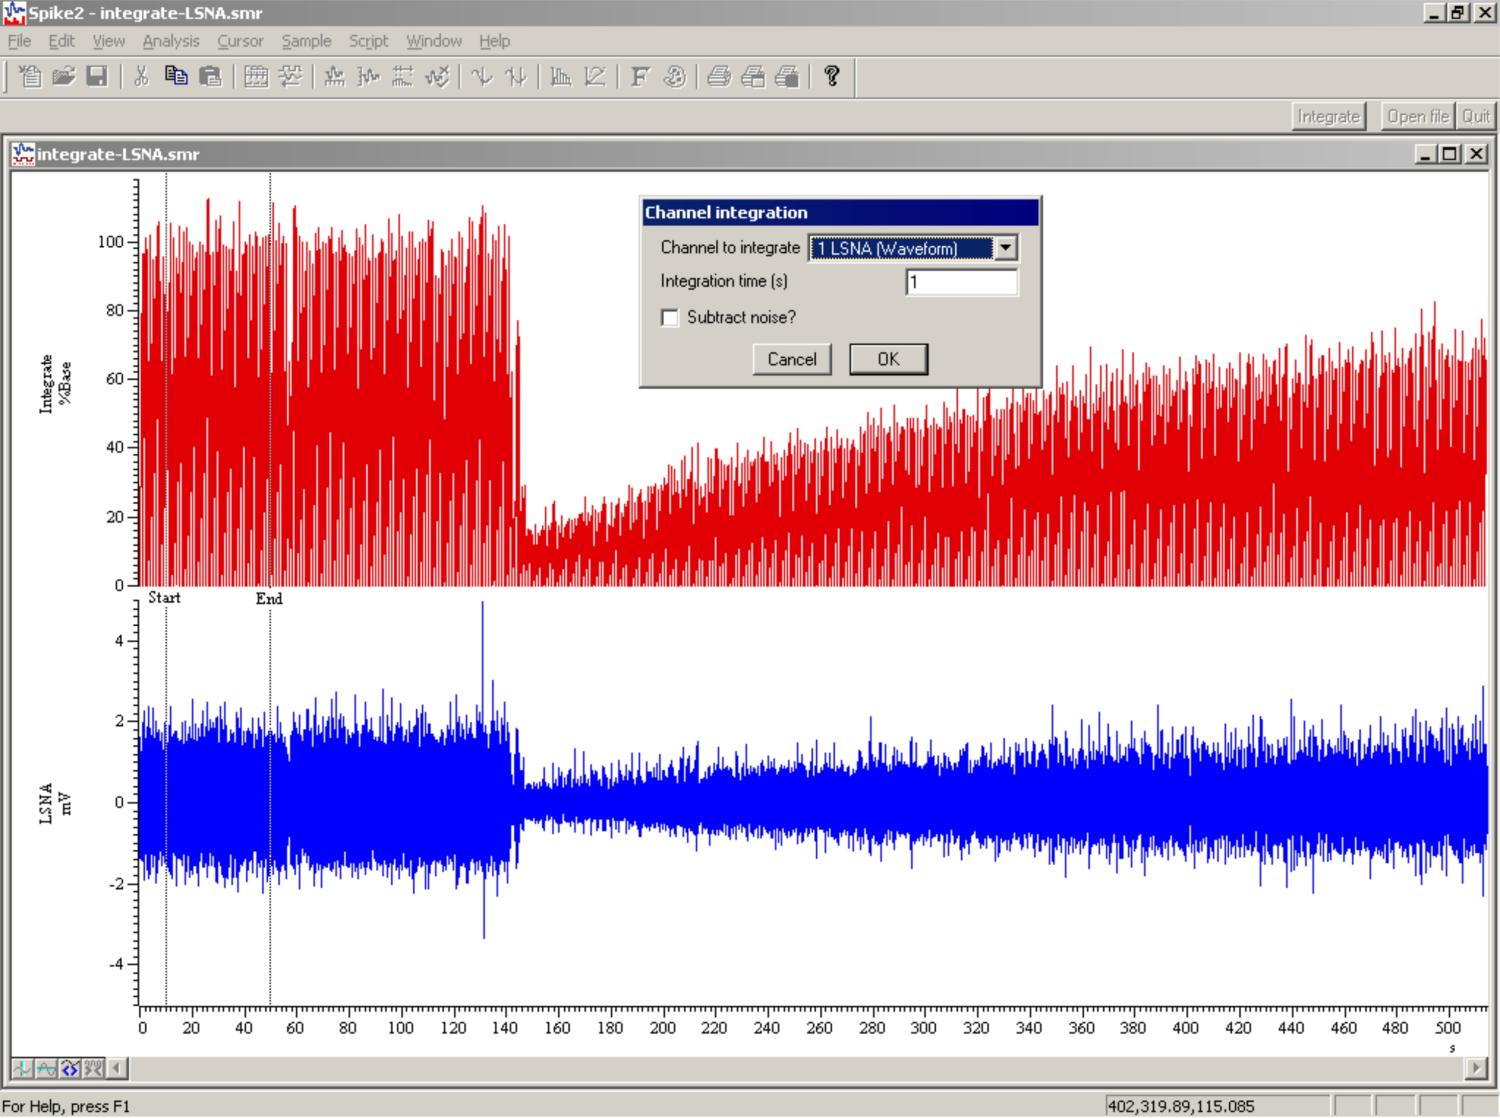Click the add vertical cursor icon at bottom-left
This screenshot has width=1500, height=1118.
click(x=22, y=1068)
